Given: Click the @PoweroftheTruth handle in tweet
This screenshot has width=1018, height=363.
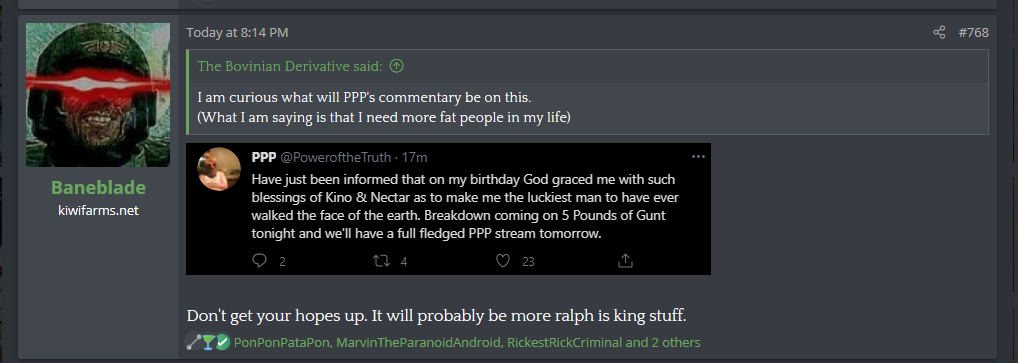Looking at the screenshot, I should 336,157.
